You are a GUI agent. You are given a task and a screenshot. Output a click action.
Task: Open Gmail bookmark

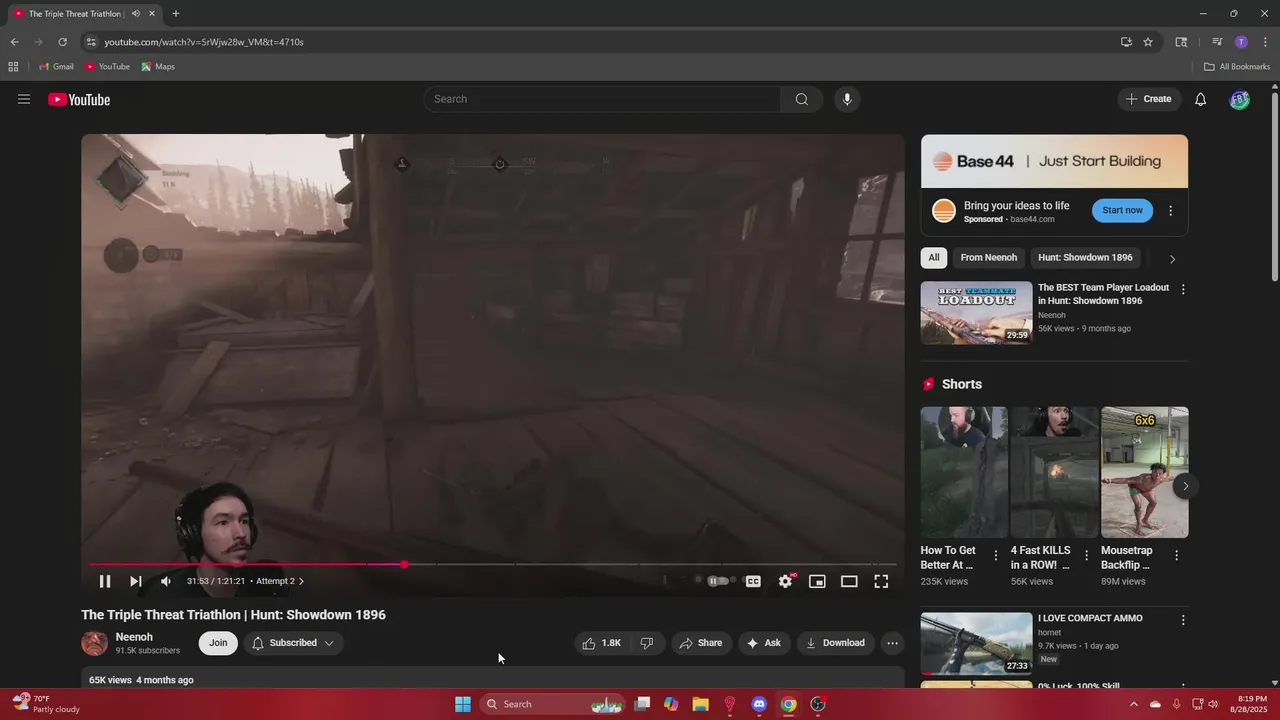pyautogui.click(x=56, y=67)
